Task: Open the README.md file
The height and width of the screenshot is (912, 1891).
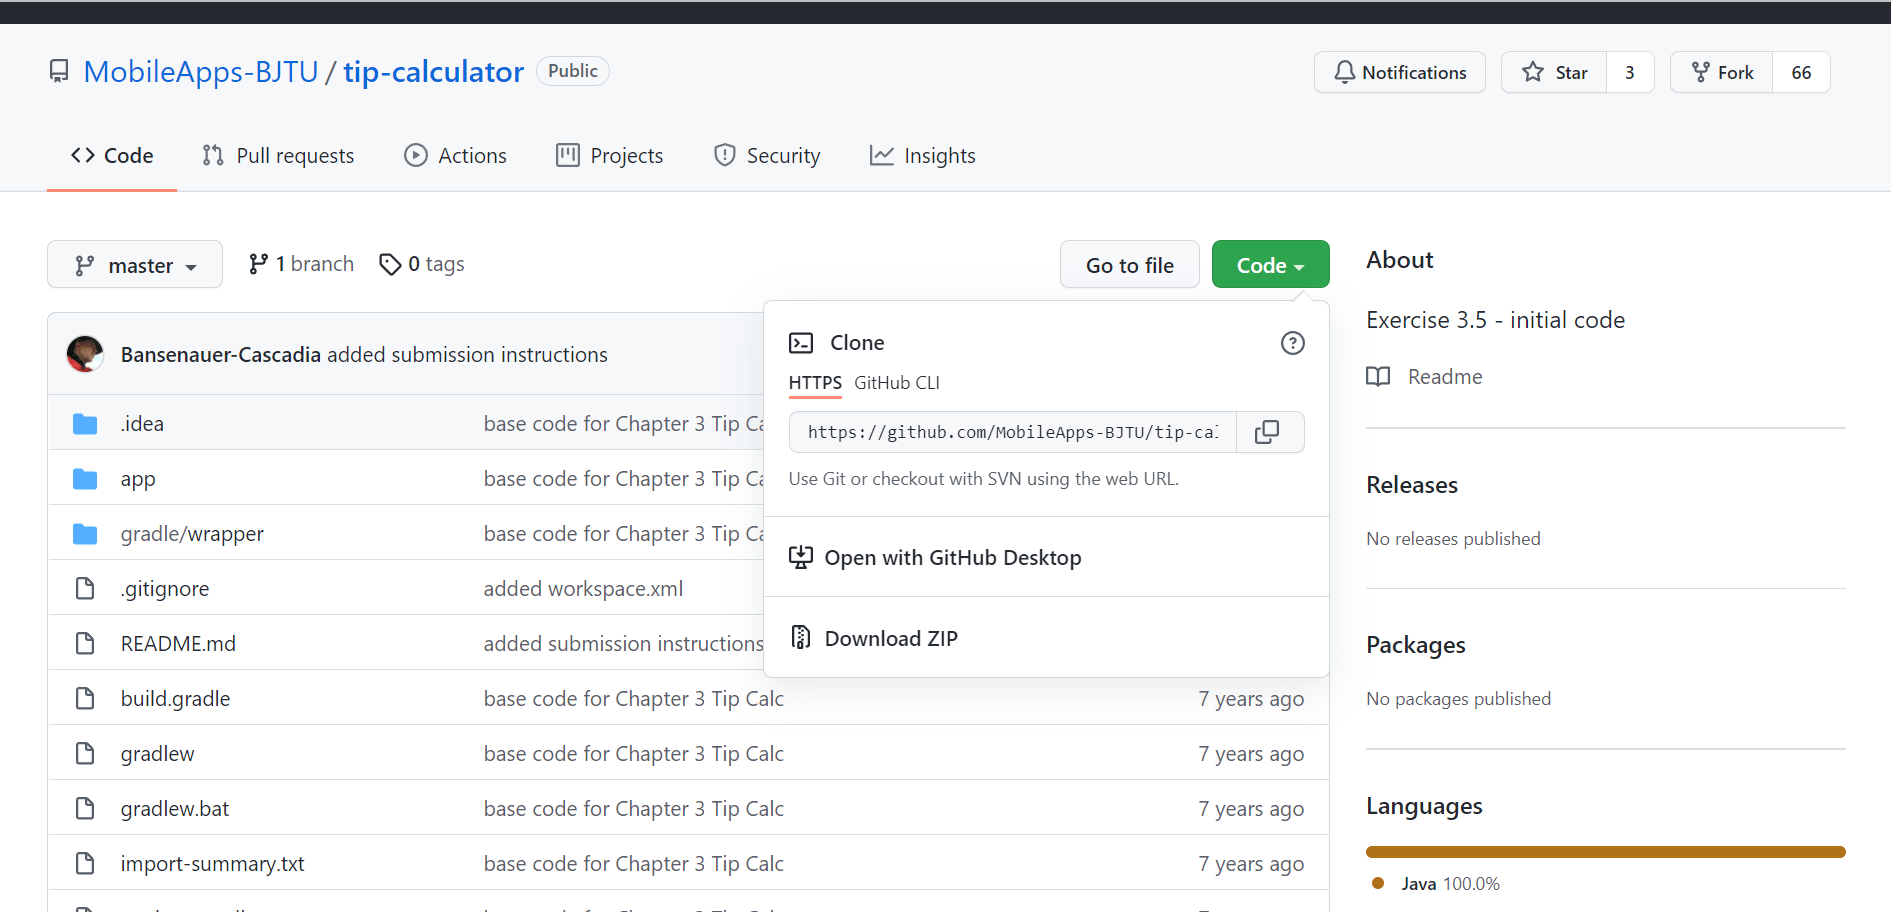Action: [178, 644]
